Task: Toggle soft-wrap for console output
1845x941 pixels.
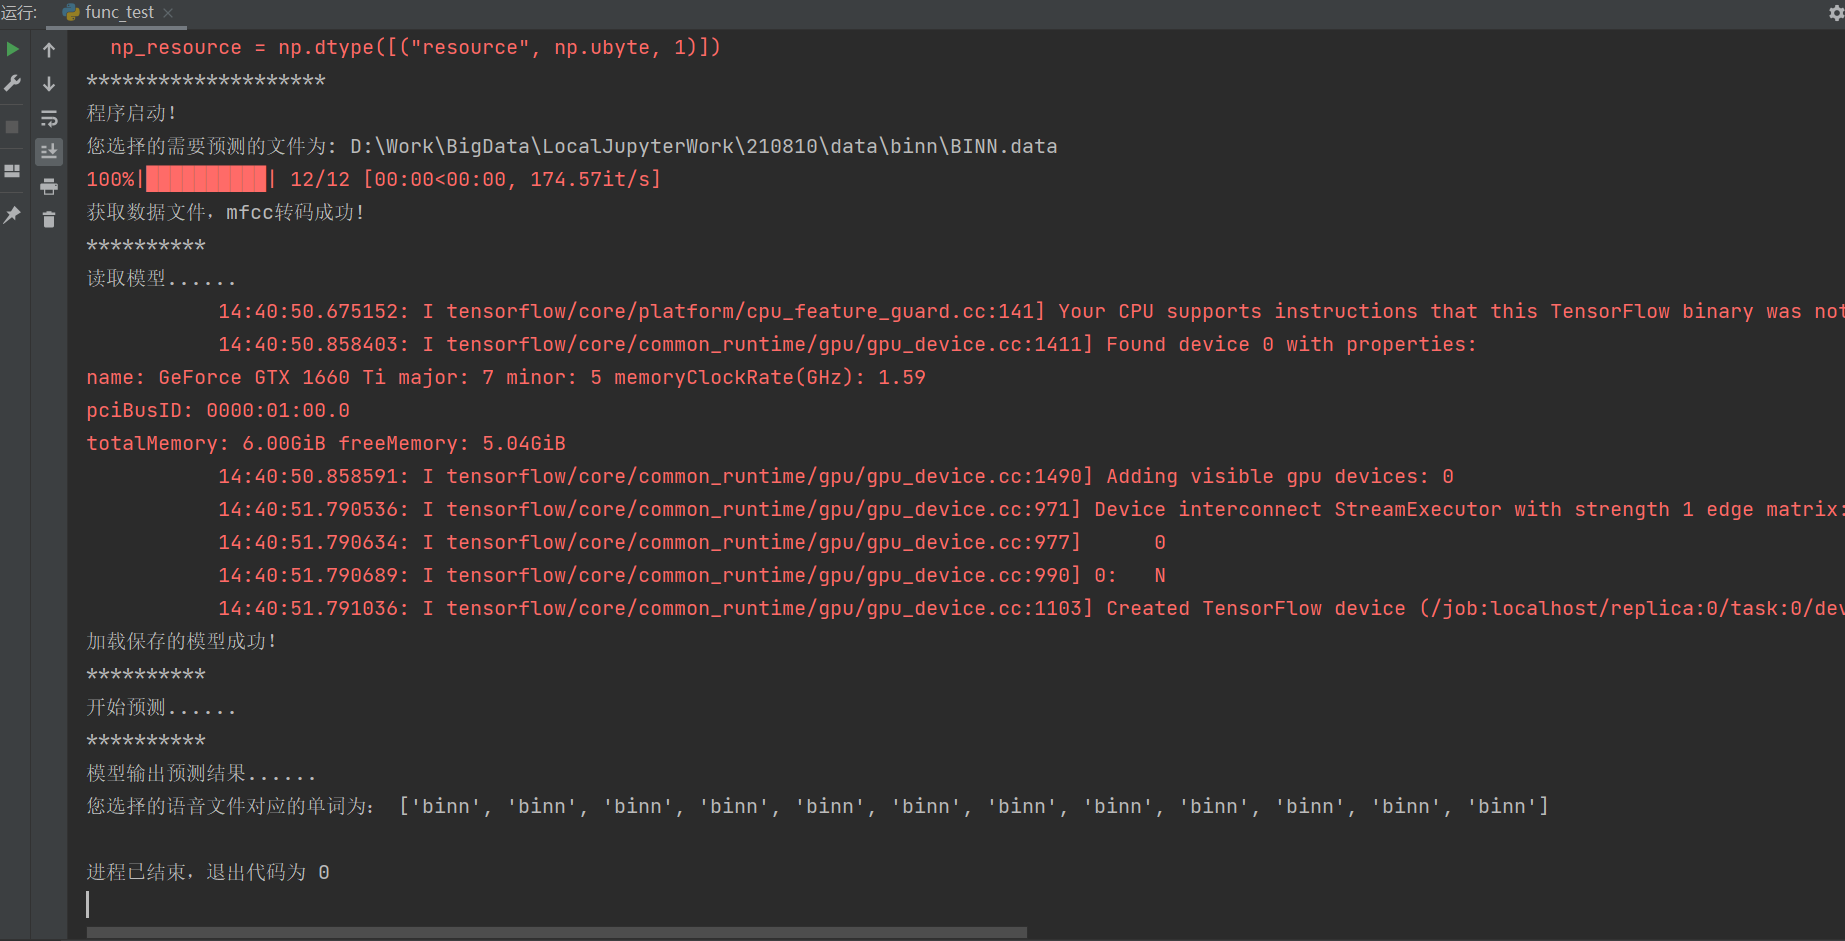Action: coord(49,119)
